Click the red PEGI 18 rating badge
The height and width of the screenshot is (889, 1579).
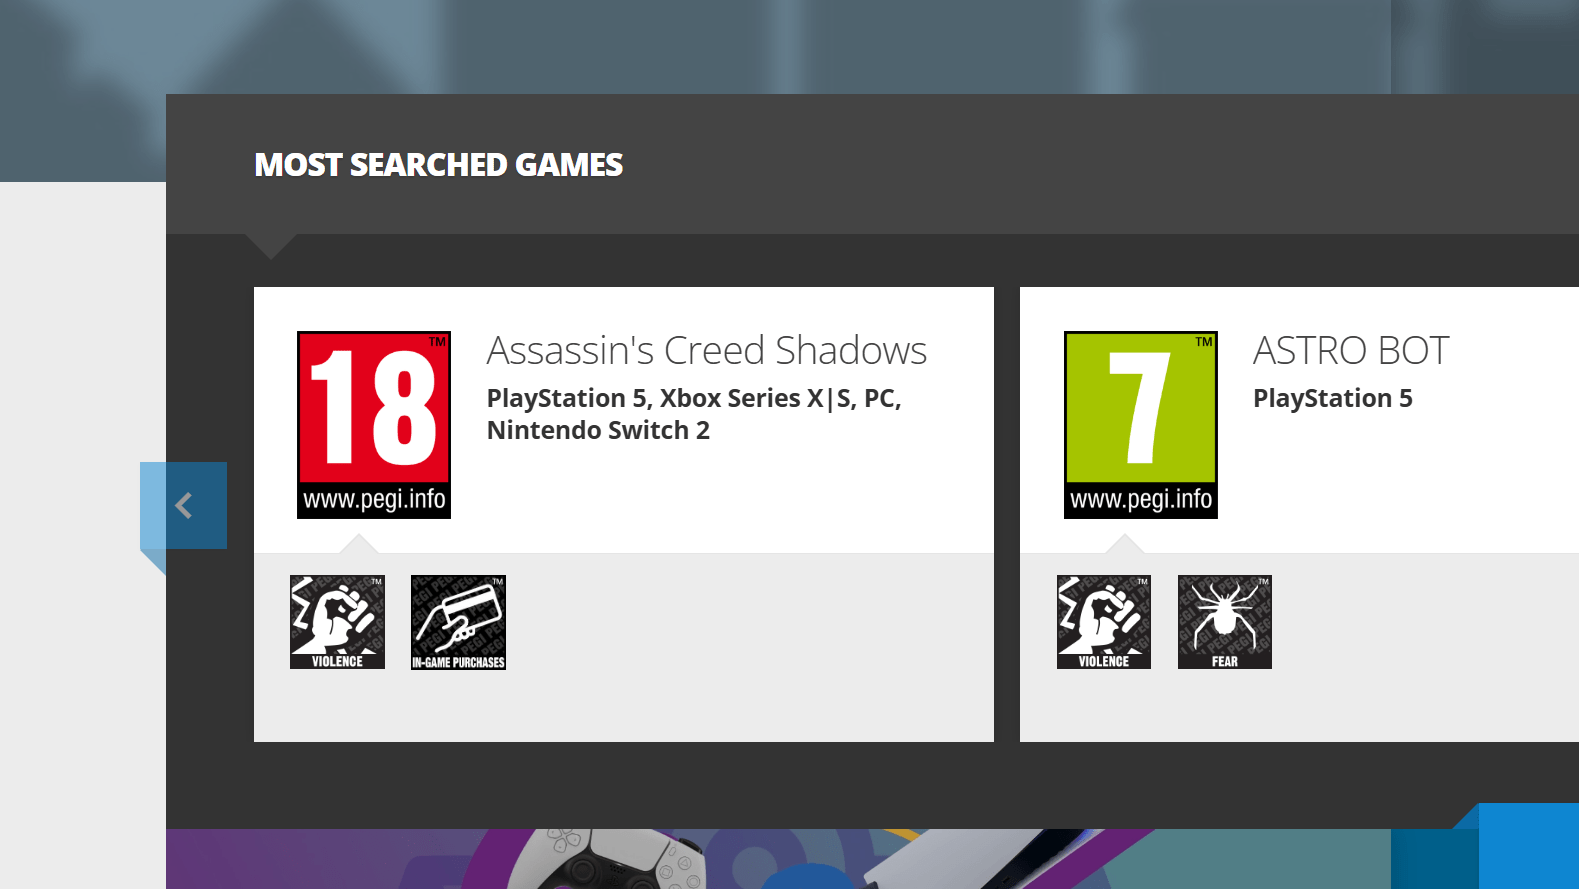point(374,408)
